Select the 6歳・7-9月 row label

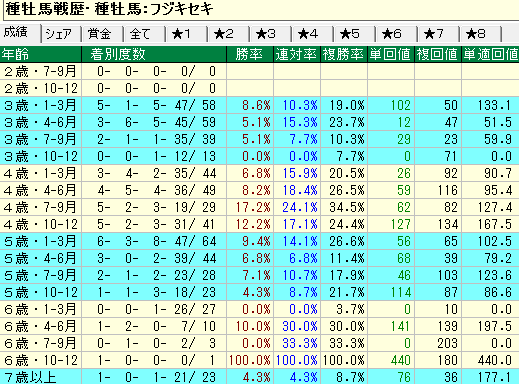pos(41,343)
